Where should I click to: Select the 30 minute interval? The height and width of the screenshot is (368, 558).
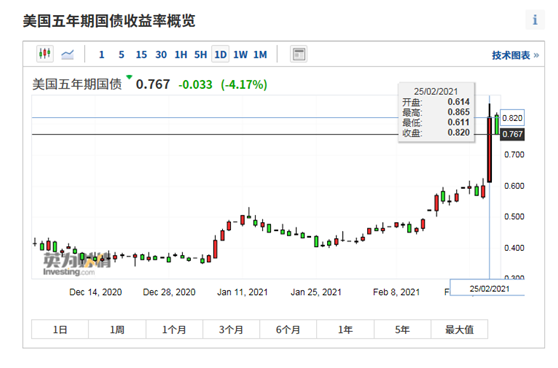[161, 55]
